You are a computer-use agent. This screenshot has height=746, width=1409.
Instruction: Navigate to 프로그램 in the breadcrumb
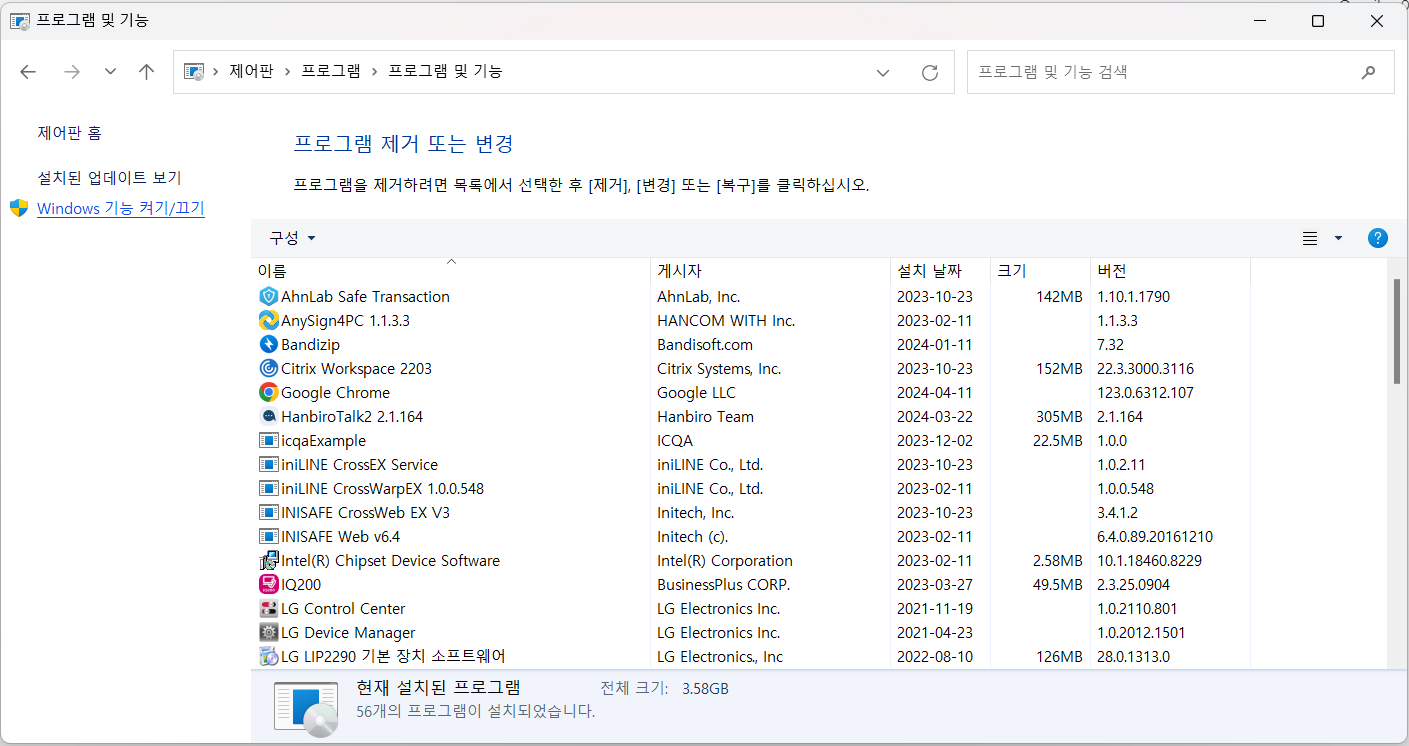tap(331, 71)
